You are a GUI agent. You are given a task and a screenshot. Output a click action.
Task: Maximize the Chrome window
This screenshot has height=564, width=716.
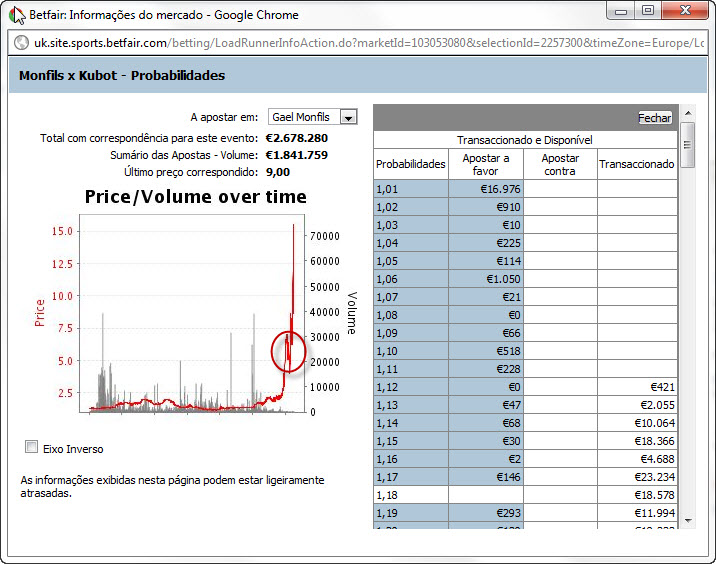click(648, 11)
